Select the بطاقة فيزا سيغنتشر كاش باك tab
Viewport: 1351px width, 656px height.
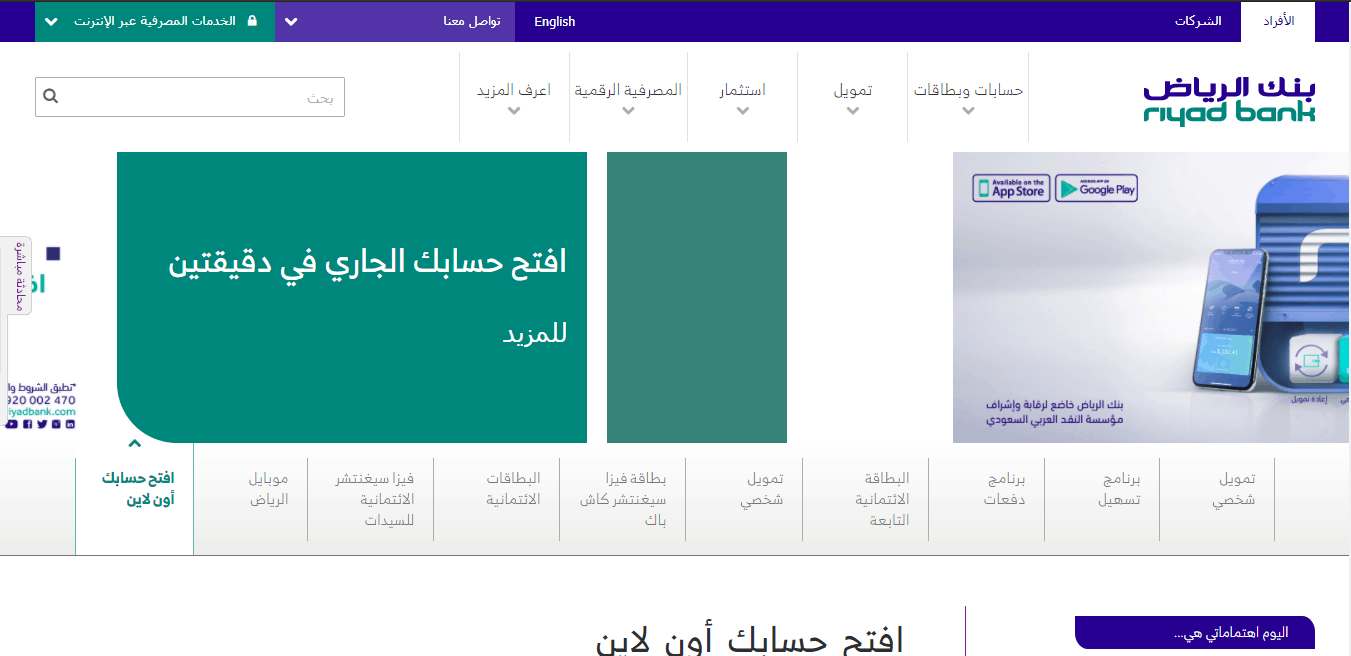pyautogui.click(x=623, y=499)
